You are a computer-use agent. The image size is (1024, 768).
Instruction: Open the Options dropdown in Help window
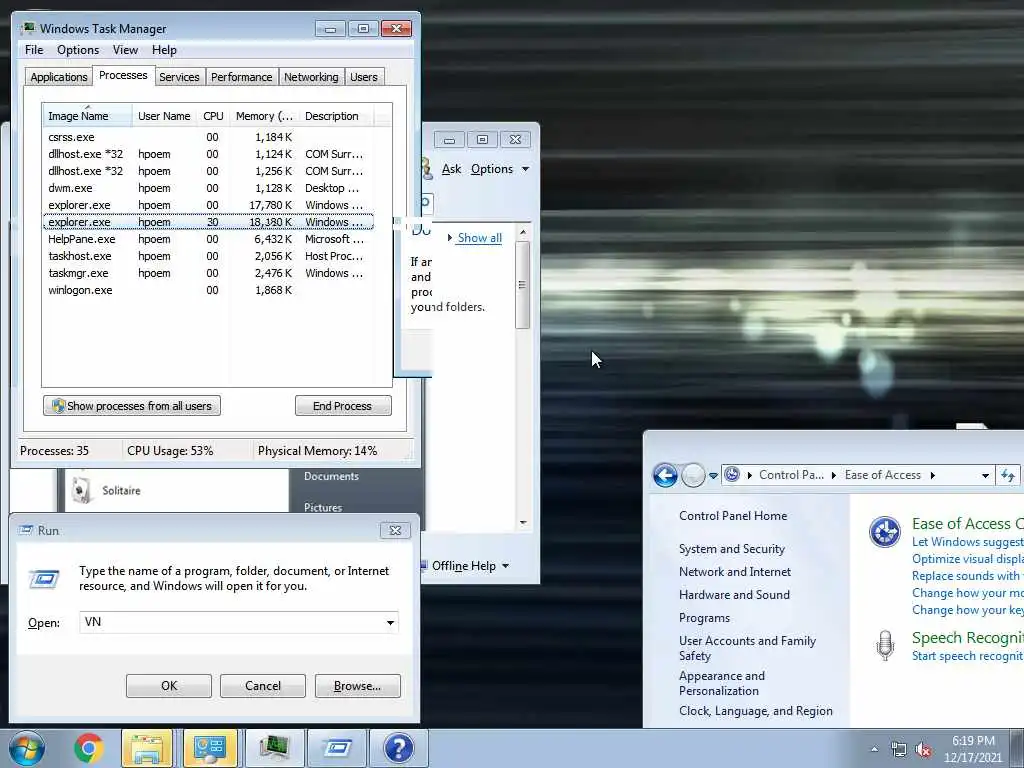point(500,169)
